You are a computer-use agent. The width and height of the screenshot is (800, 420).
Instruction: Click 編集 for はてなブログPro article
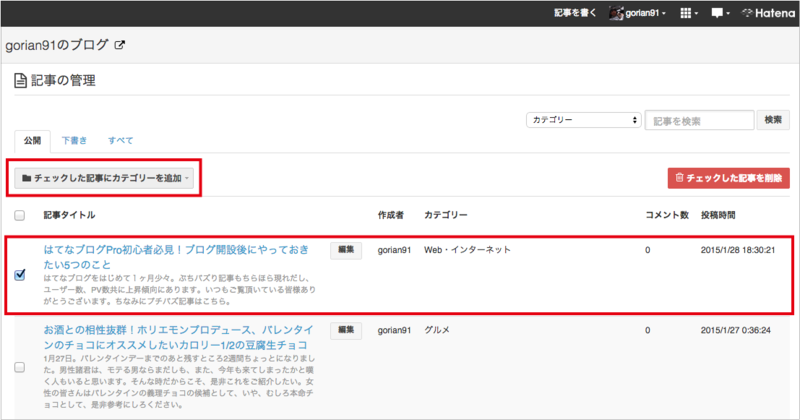click(346, 250)
